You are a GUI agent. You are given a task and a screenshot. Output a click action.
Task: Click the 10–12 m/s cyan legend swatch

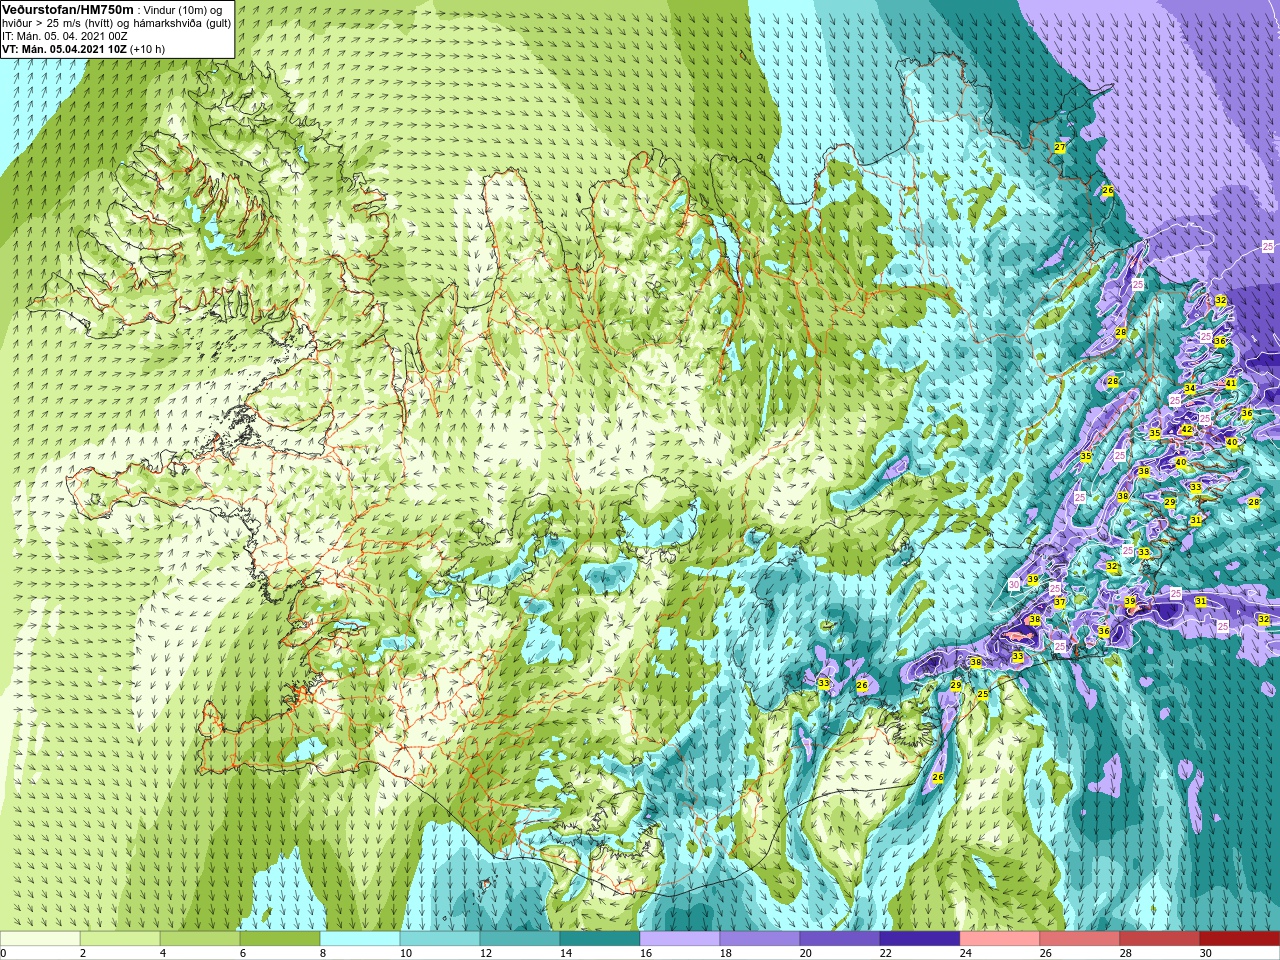coord(440,938)
